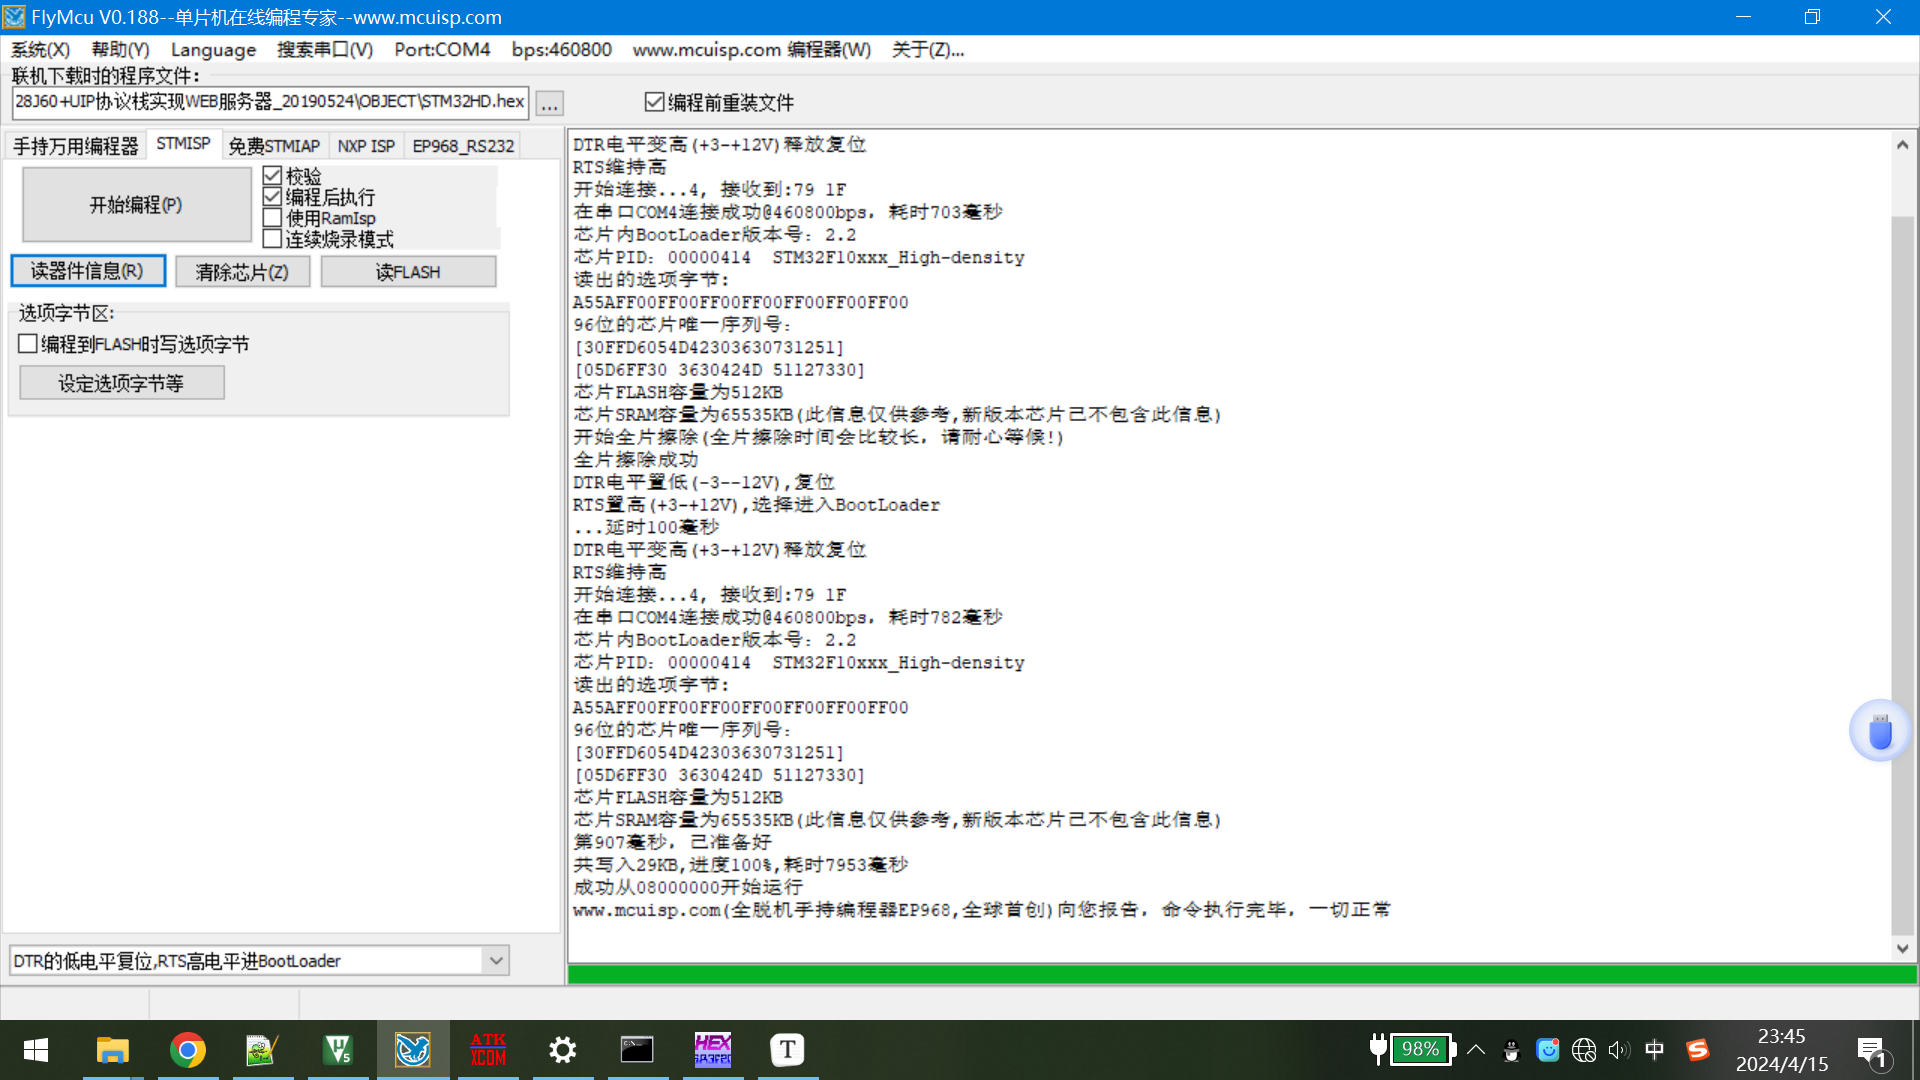Open the command prompt taskbar icon

click(637, 1050)
